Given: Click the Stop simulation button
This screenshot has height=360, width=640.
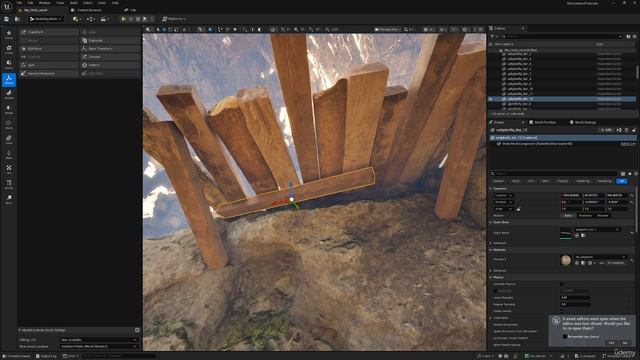Looking at the screenshot, I should (138, 19).
